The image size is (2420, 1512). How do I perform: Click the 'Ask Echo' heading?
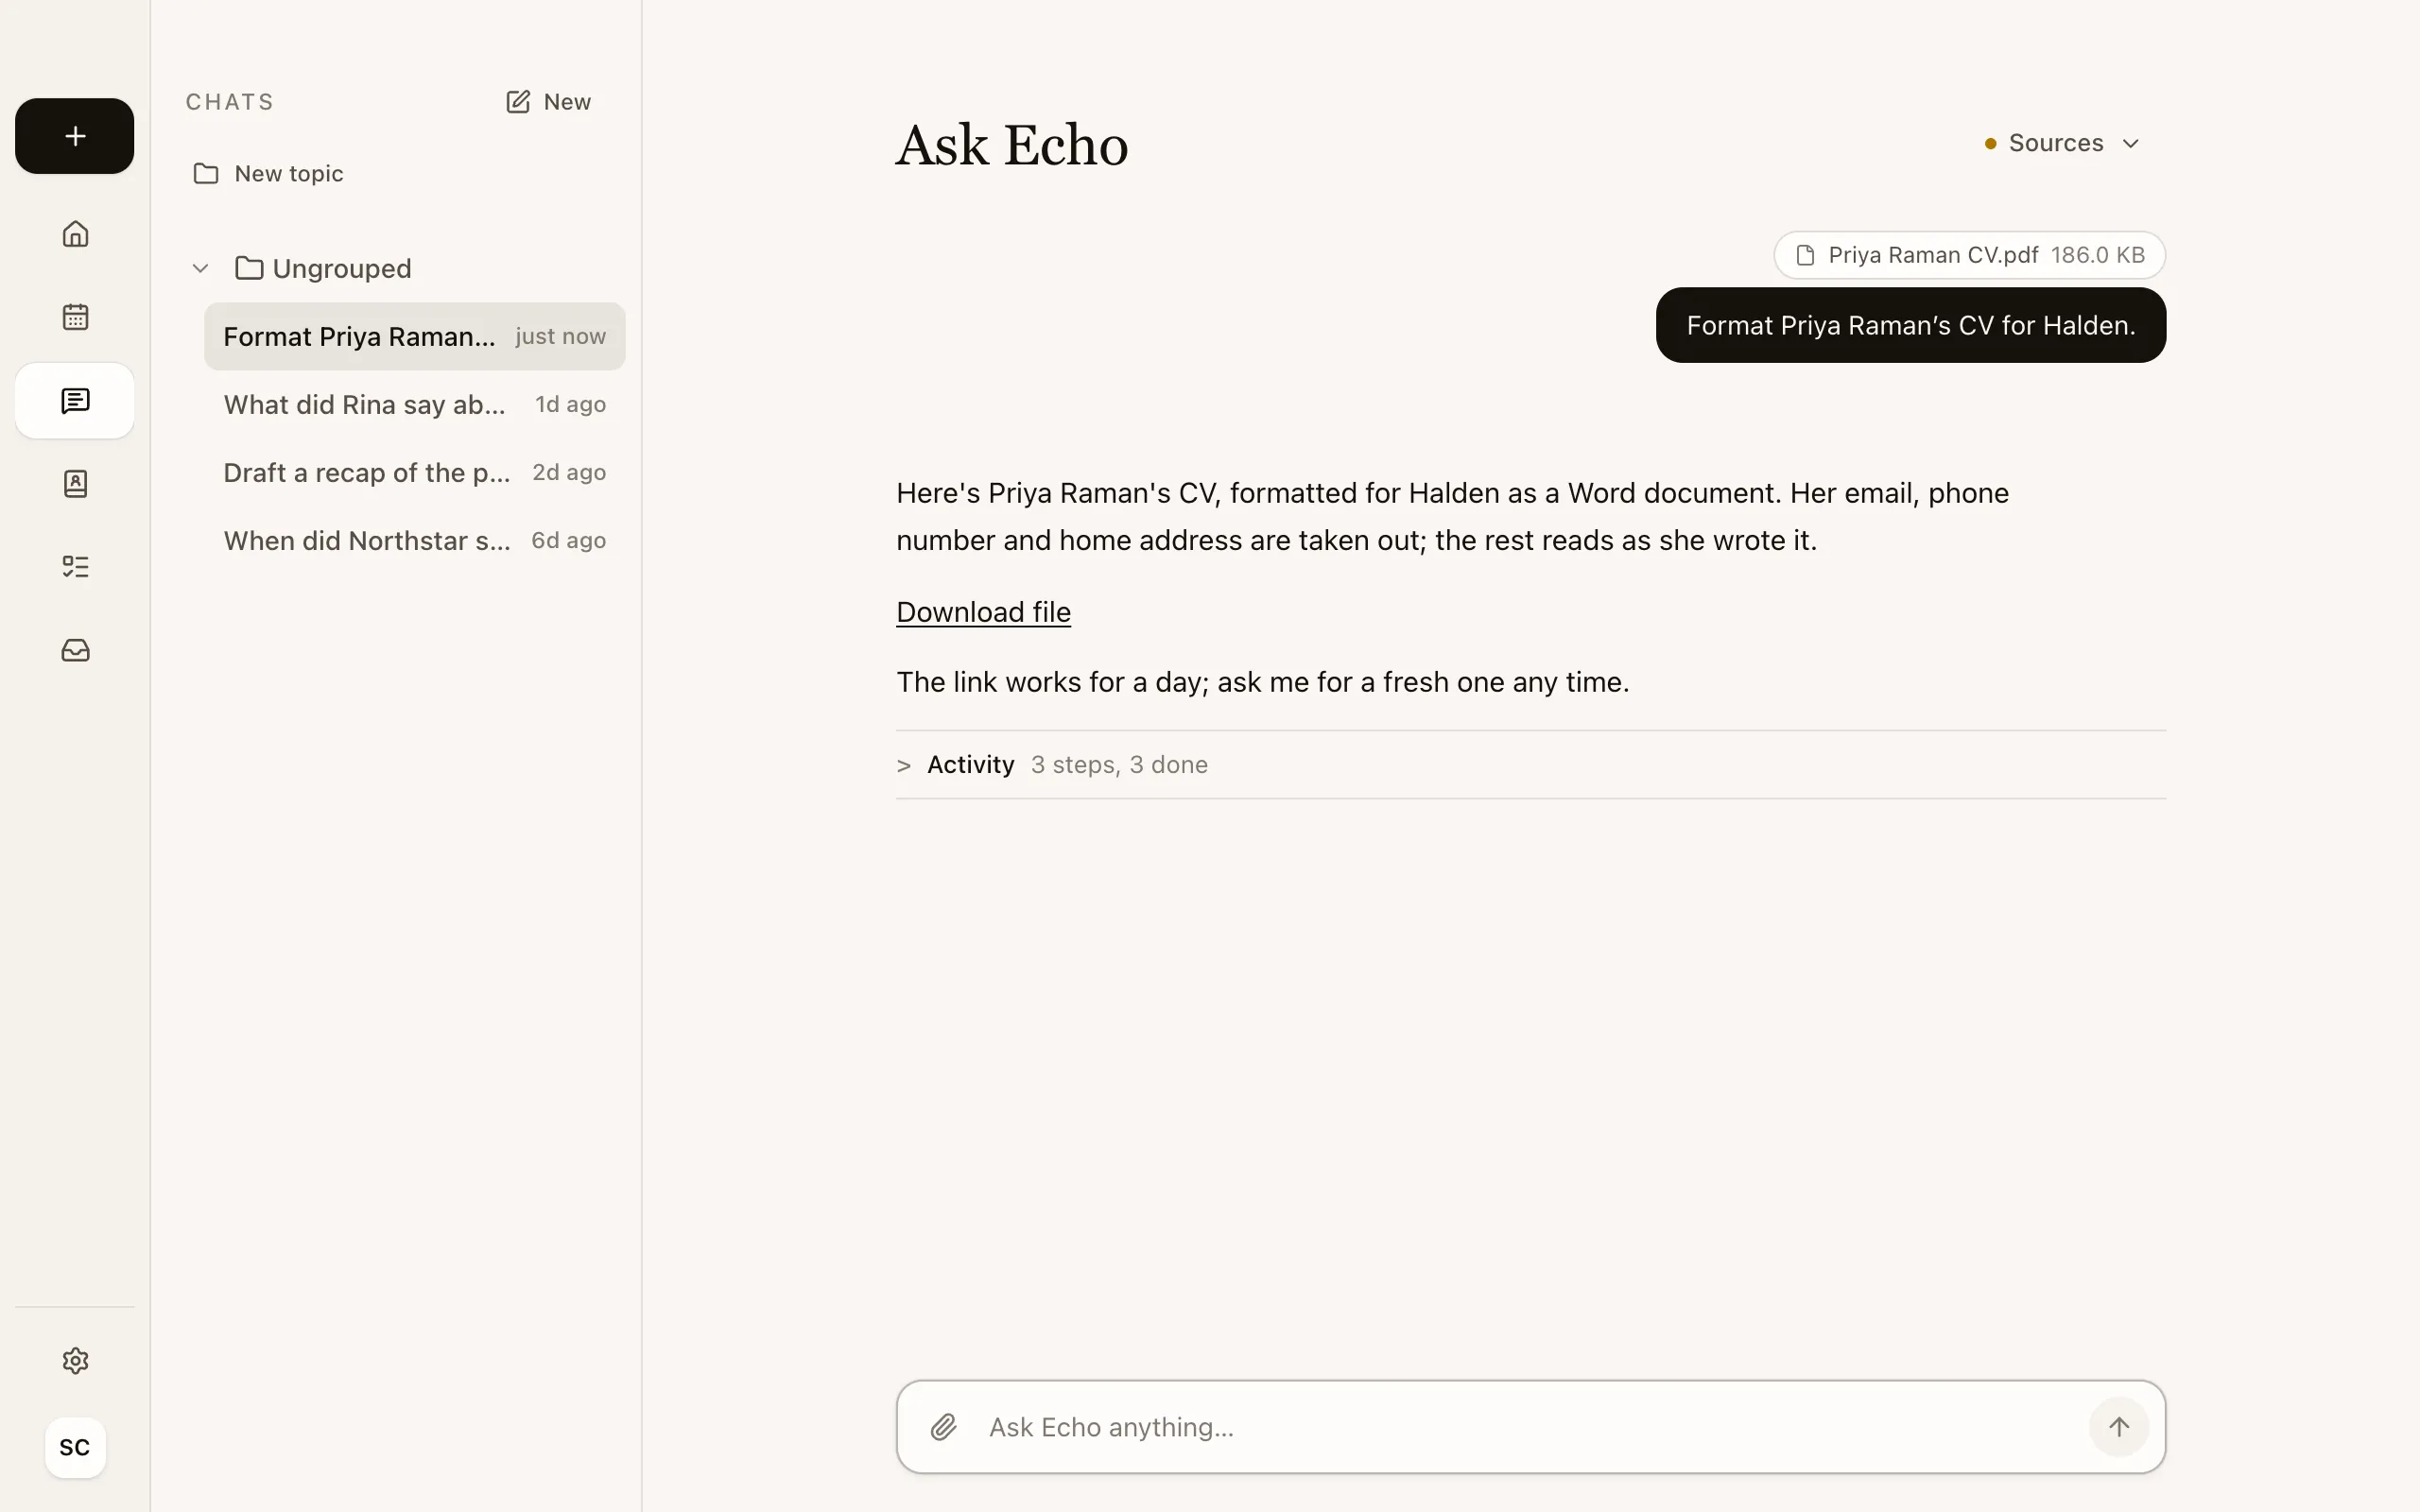1011,146
